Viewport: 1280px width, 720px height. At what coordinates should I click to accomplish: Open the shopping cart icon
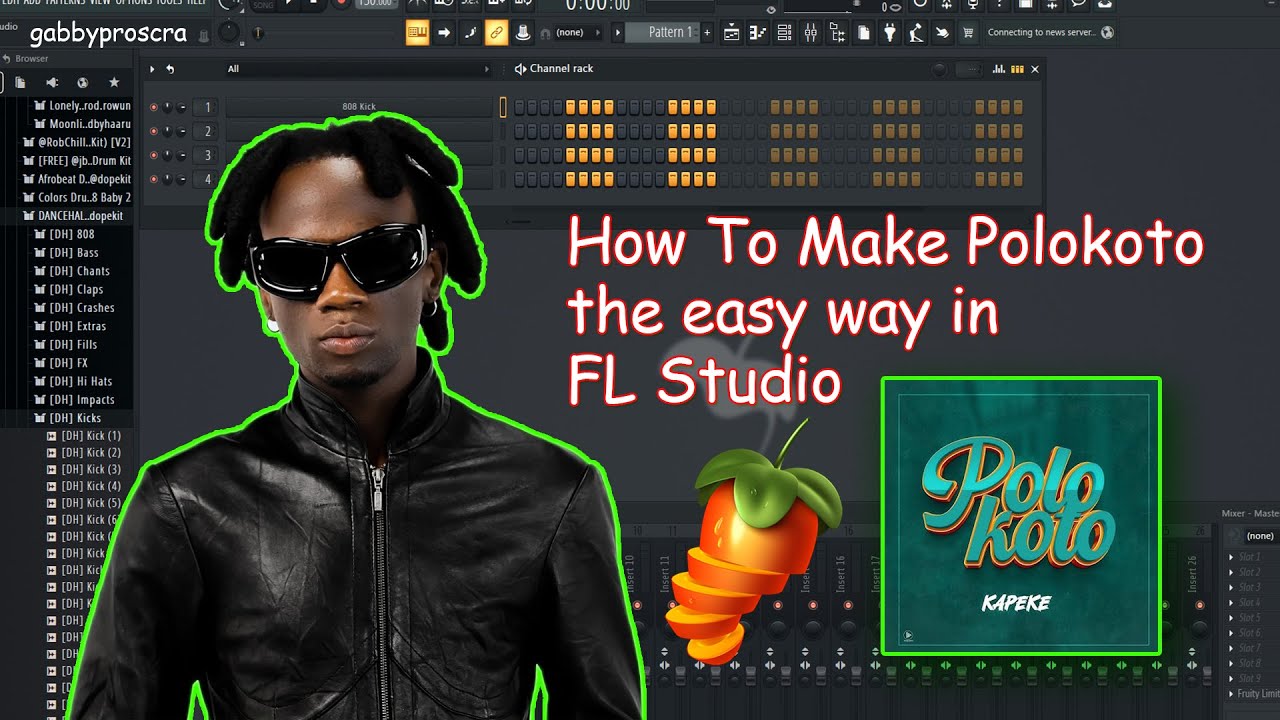tap(968, 33)
